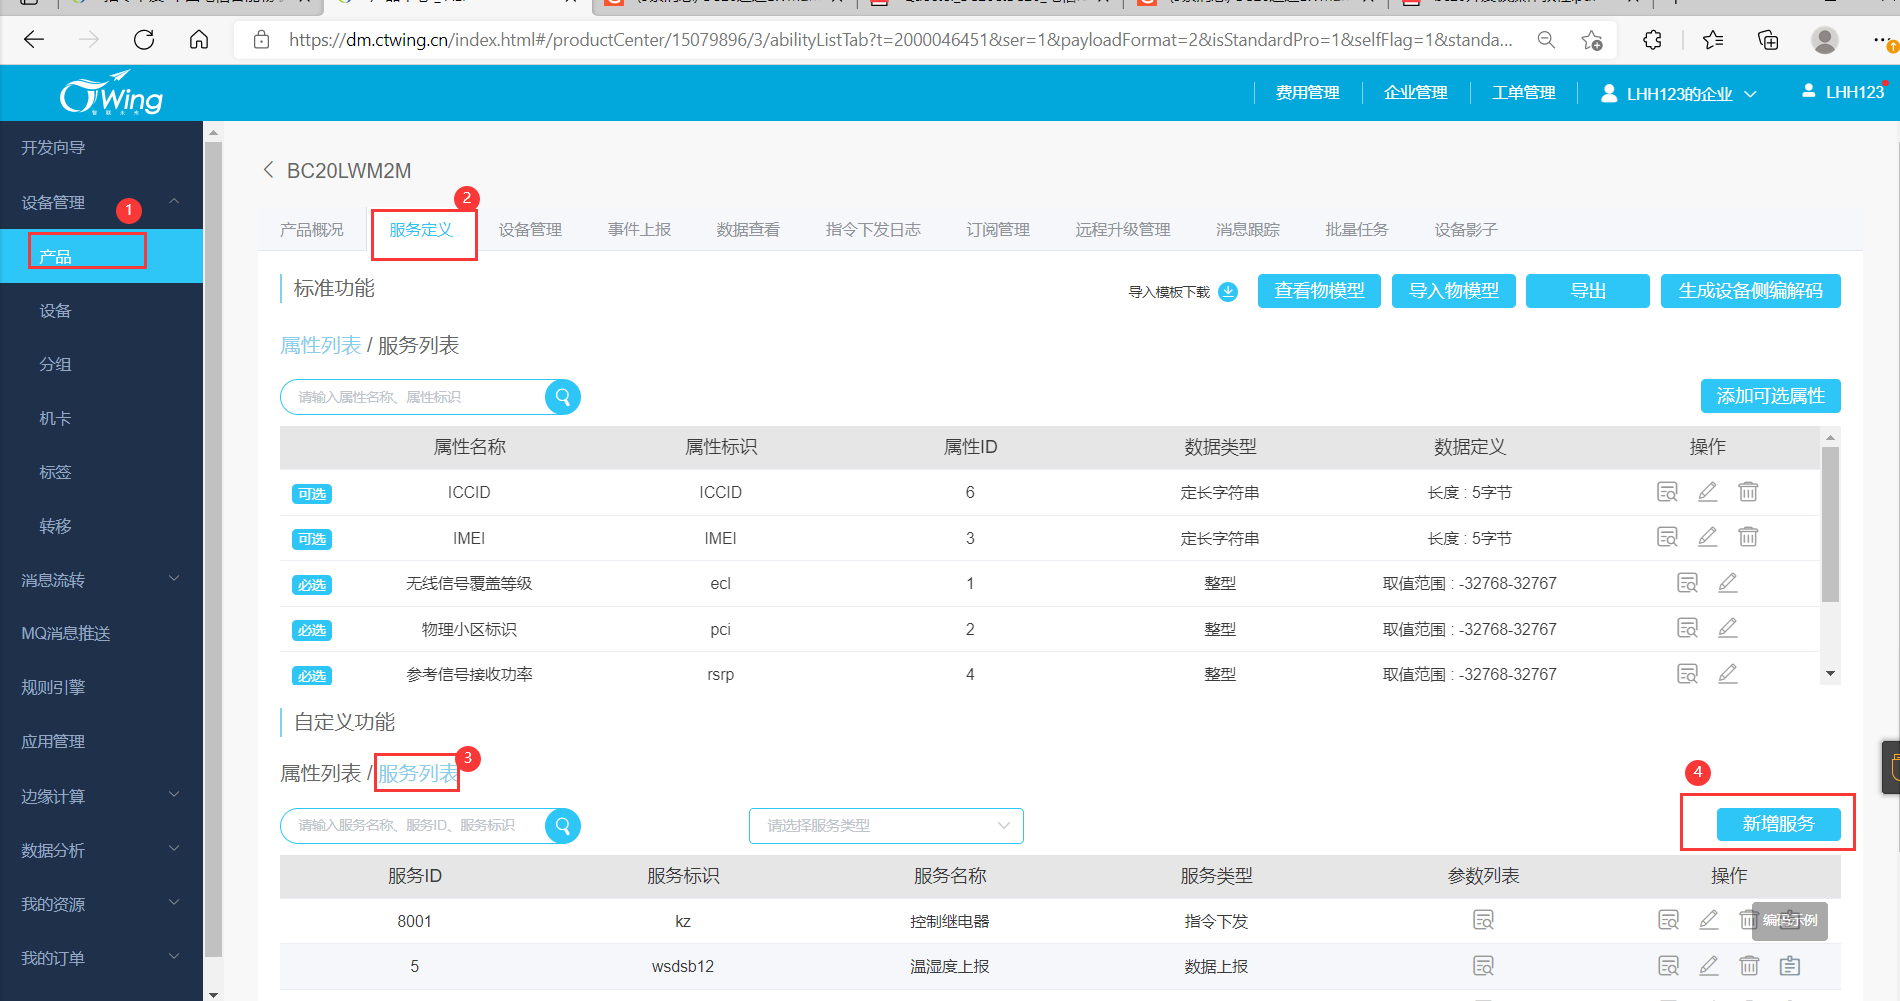
Task: Edit the rsrp attribute with the pencil icon
Action: 1728,674
